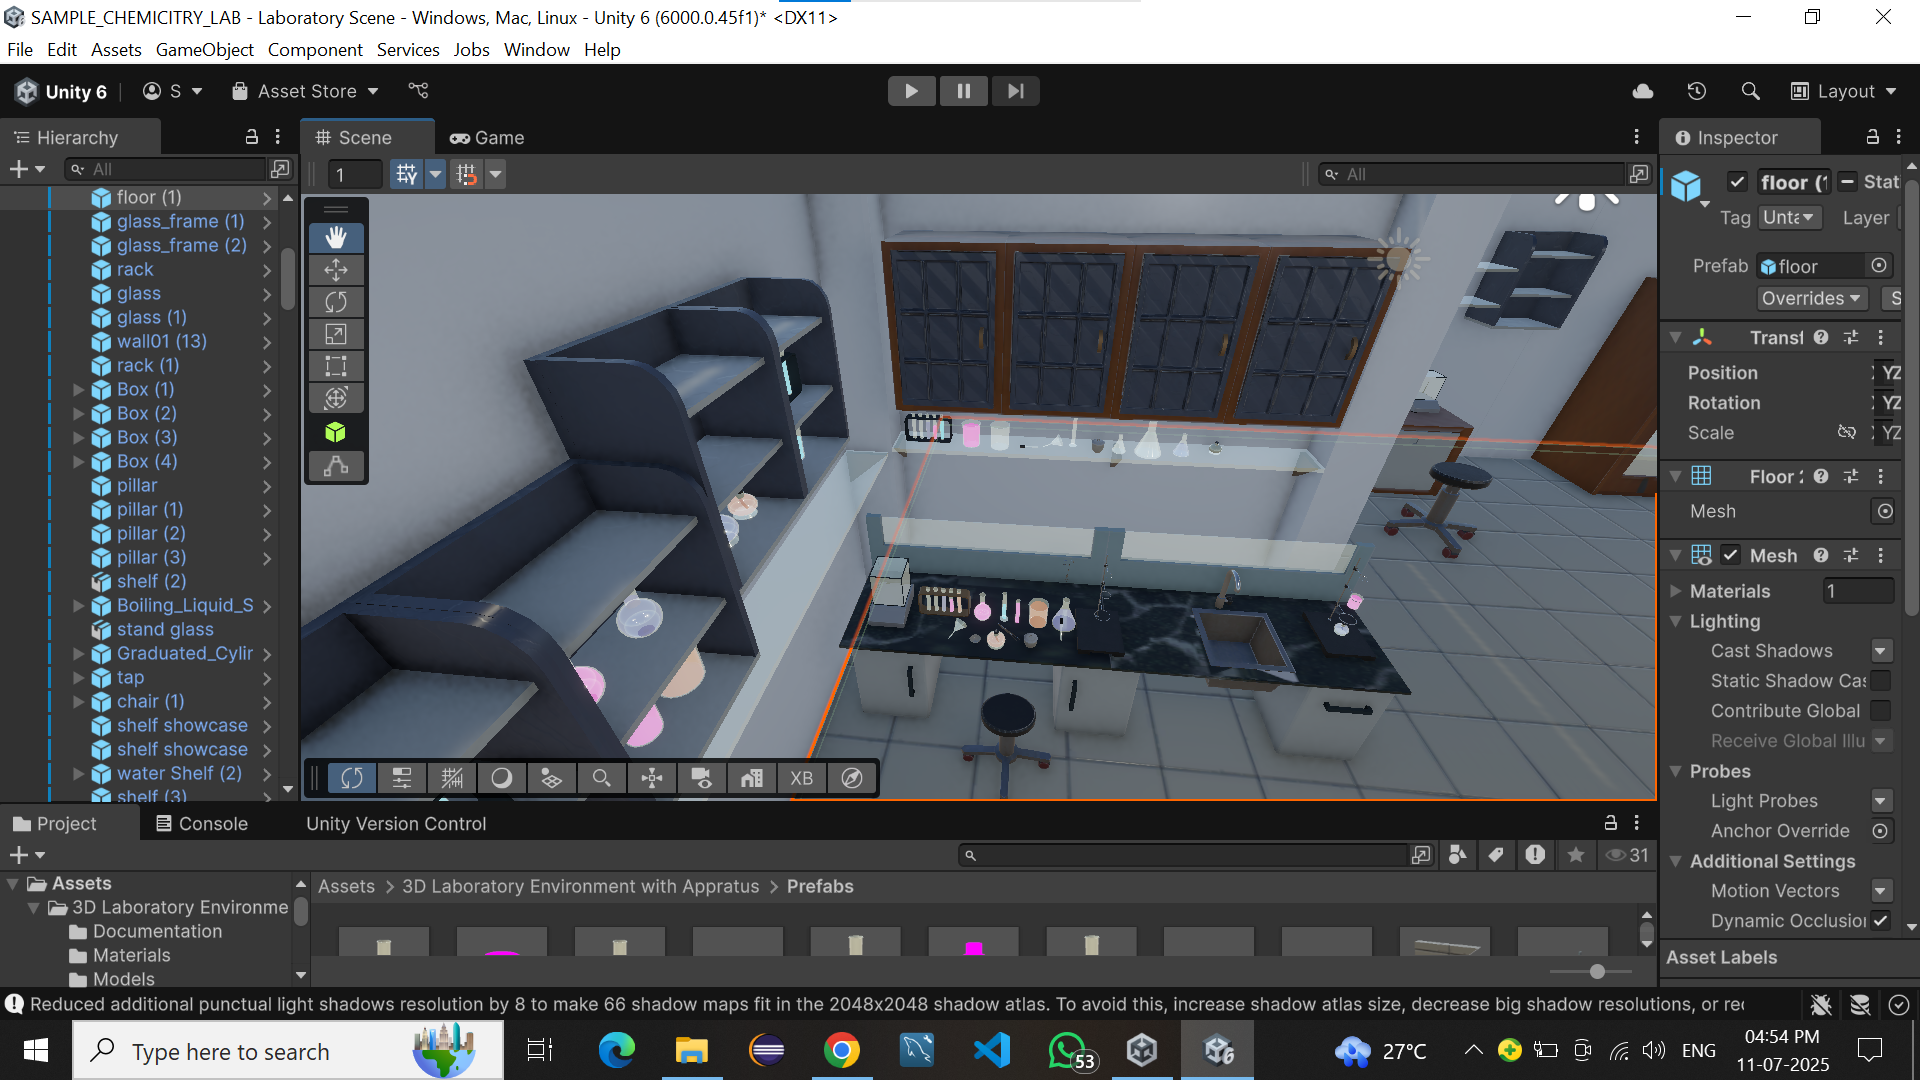Select tap object in Hierarchy
1920x1080 pixels.
[x=130, y=678]
